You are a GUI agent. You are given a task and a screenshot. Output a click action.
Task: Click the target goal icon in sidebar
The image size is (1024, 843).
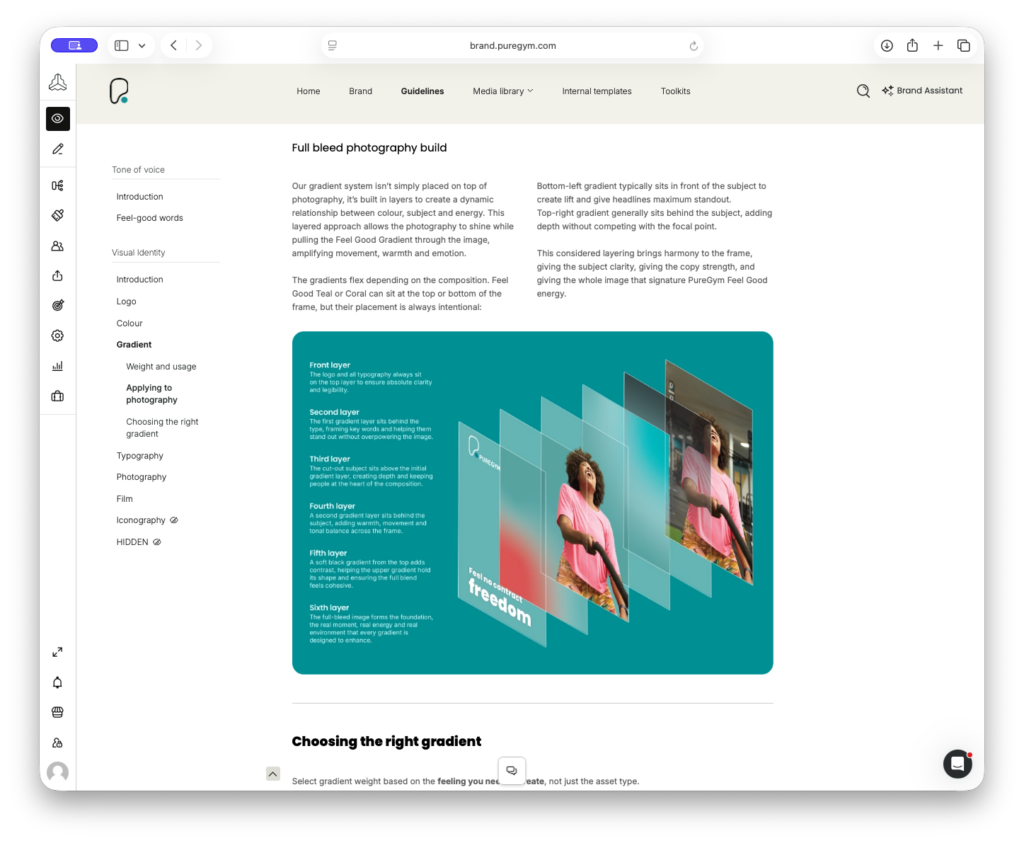click(x=58, y=306)
